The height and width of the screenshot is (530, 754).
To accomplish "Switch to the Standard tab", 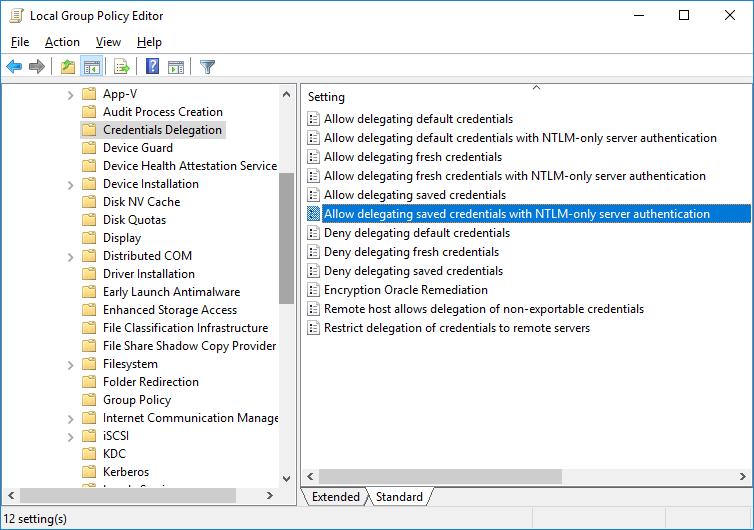I will (x=399, y=496).
